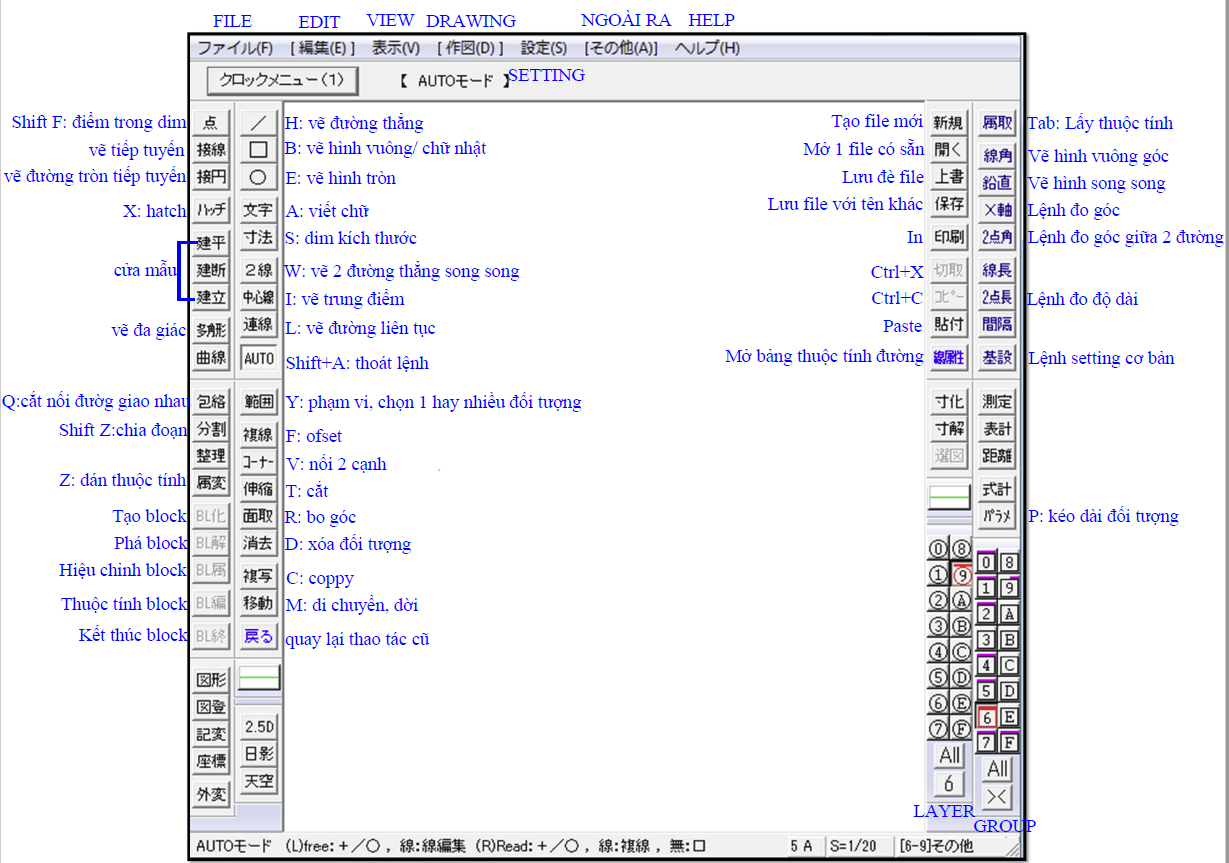Click the 属変 attribute change tool
Viewport: 1229px width, 863px height.
point(211,483)
